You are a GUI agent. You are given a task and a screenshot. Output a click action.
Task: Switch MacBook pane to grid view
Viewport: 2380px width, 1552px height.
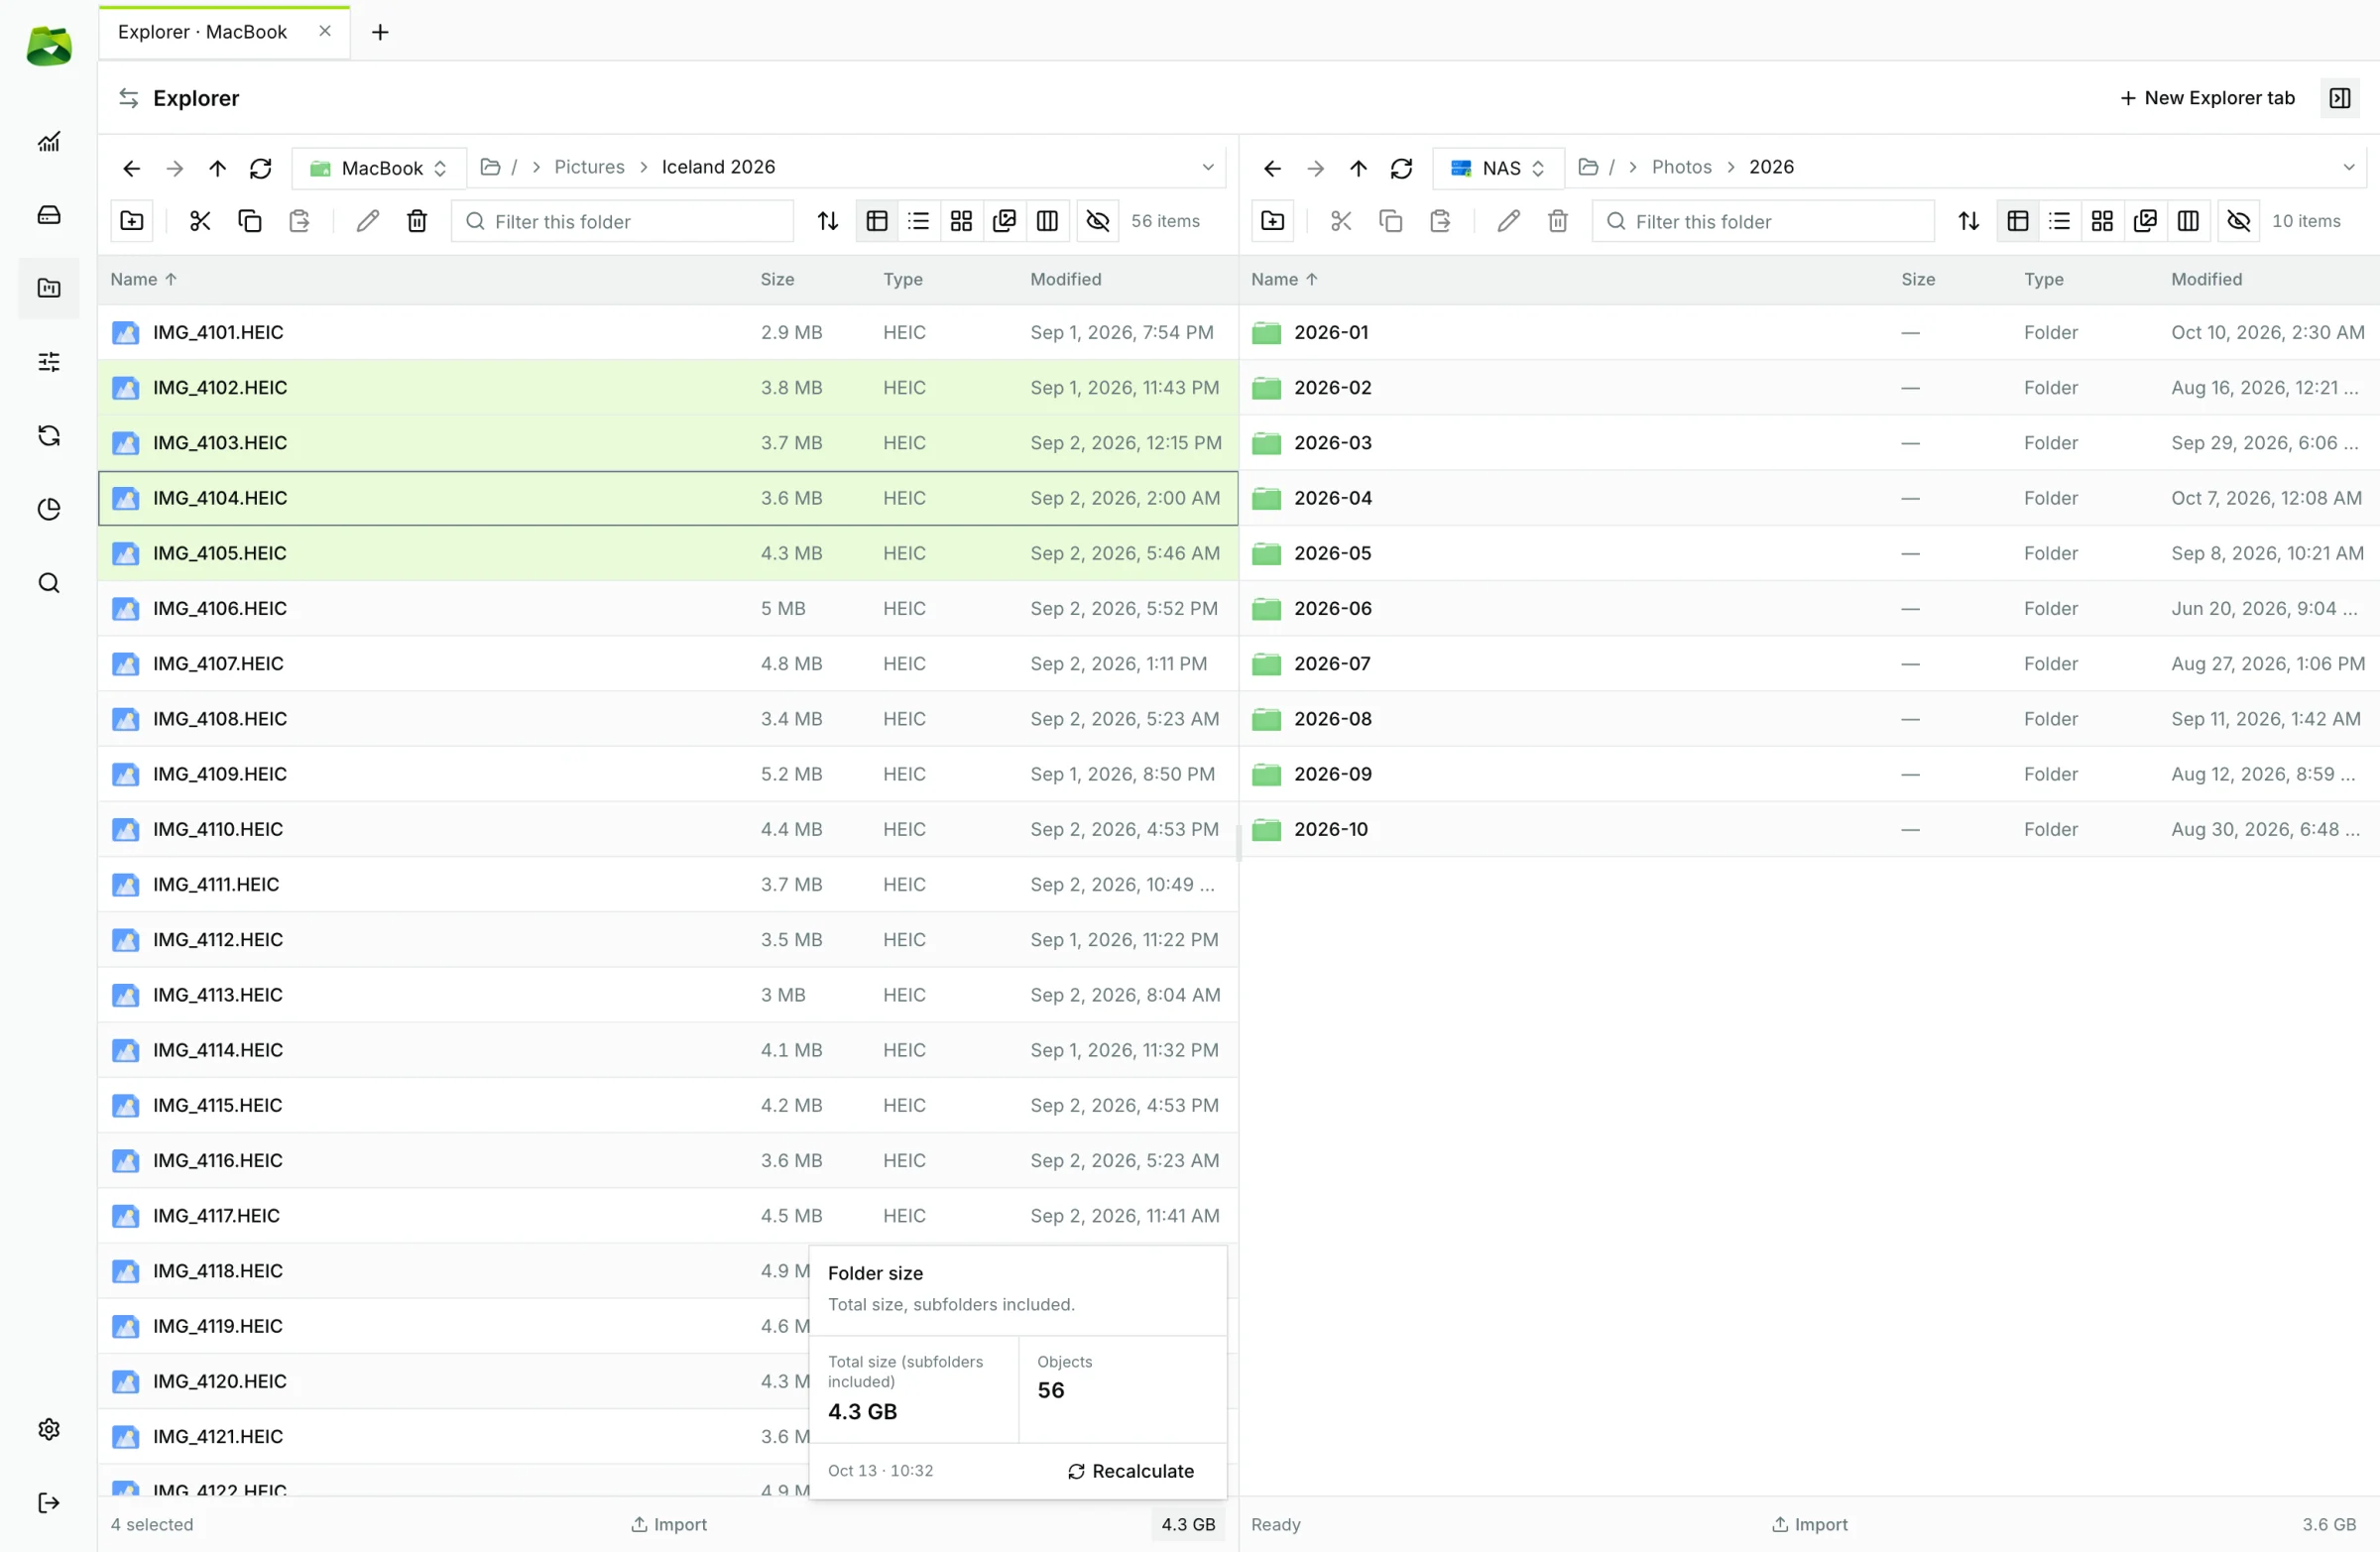coord(961,221)
